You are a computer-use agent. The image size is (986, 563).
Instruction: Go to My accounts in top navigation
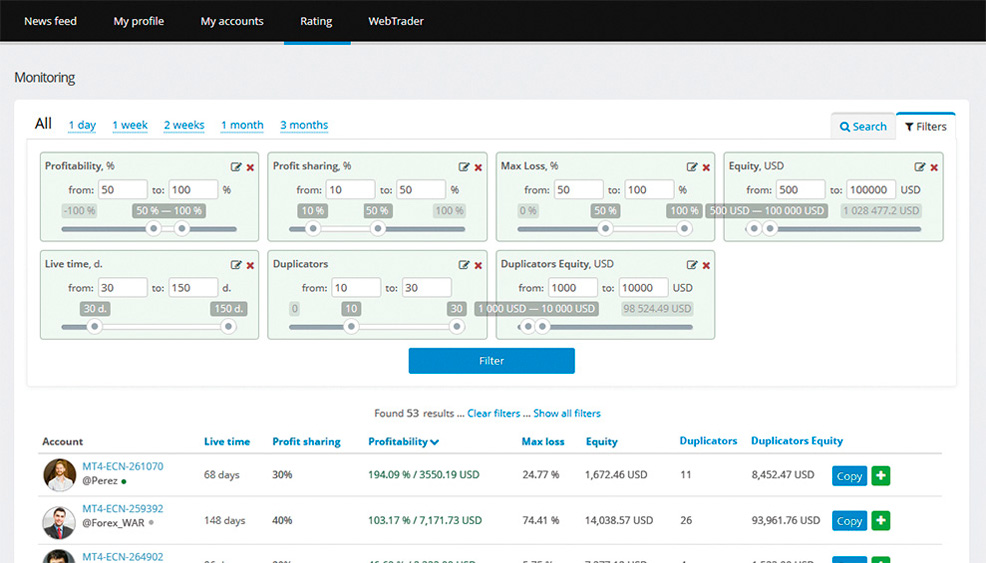[232, 21]
